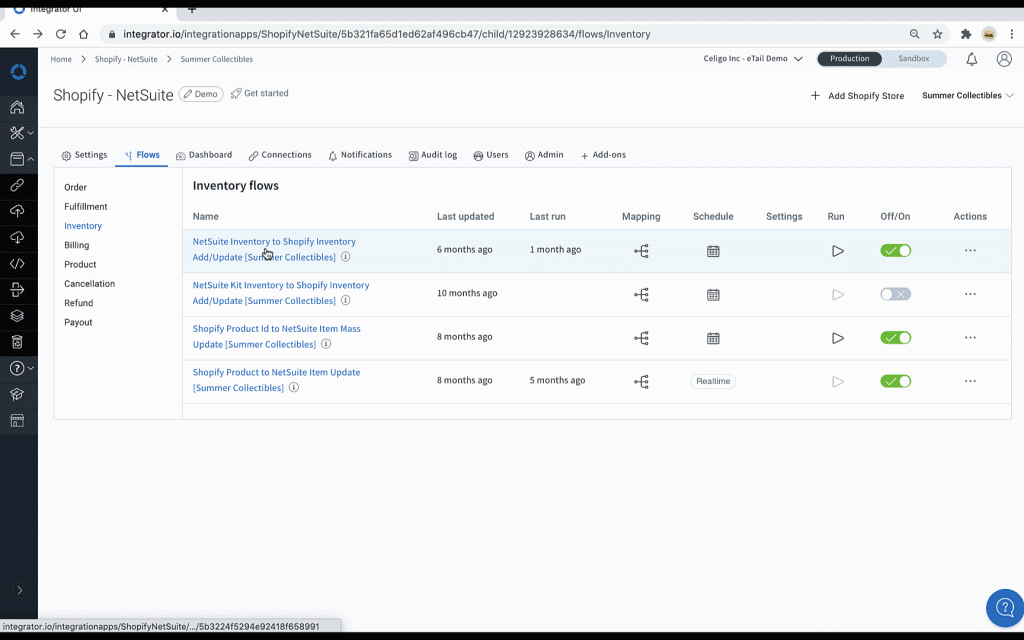The width and height of the screenshot is (1024, 640).
Task: Click the Get started link
Action: click(x=259, y=93)
